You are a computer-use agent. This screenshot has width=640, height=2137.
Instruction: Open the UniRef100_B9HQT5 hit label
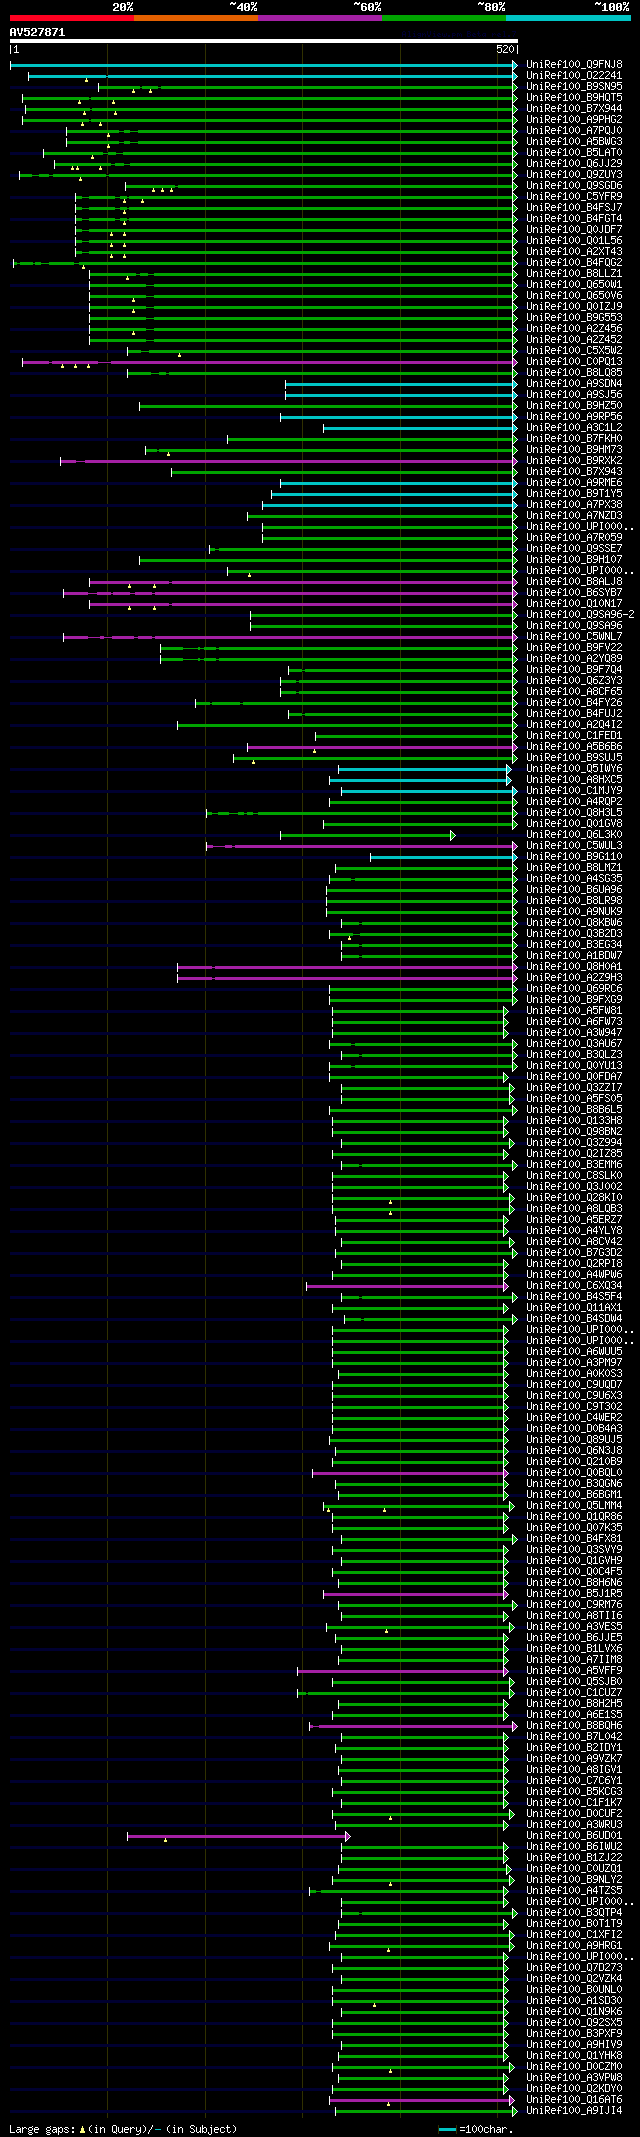(x=574, y=97)
